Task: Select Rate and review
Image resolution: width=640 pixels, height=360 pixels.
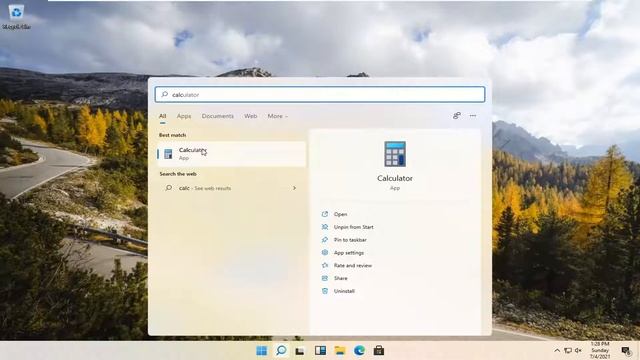Action: pos(353,266)
